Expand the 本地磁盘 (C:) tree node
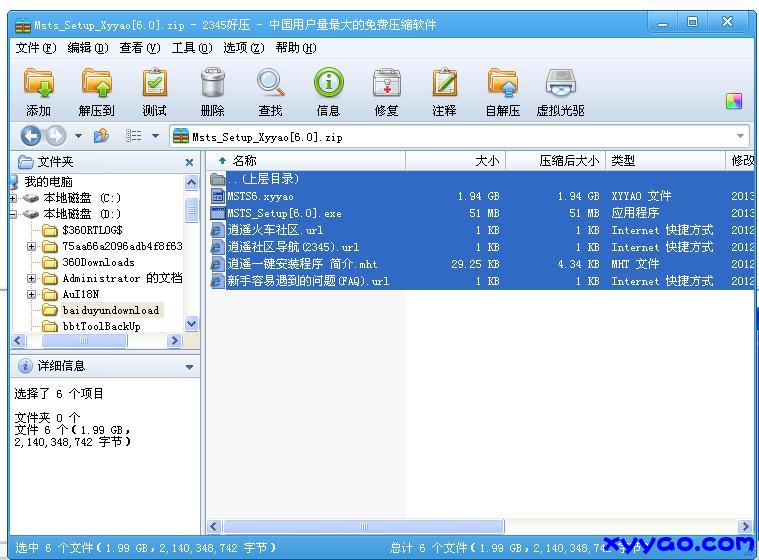This screenshot has height=560, width=759. coord(14,198)
